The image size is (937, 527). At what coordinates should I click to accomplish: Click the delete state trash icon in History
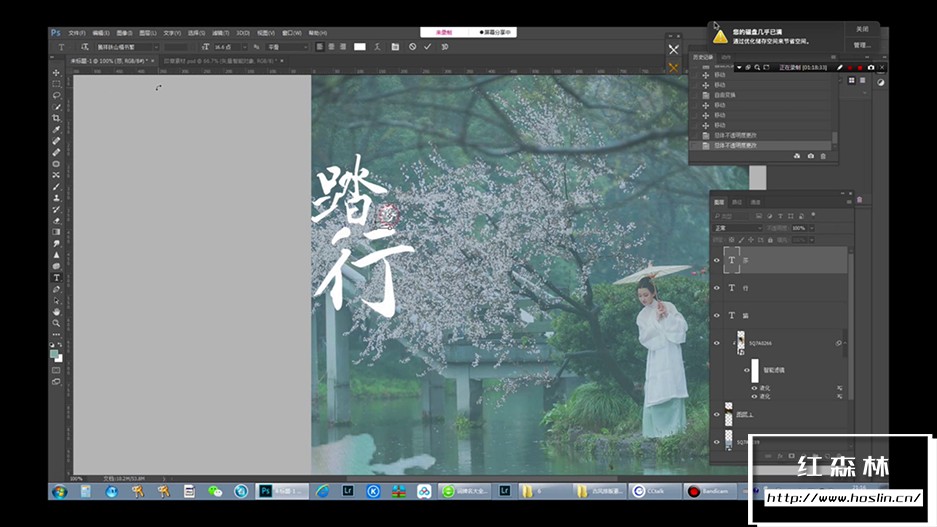(823, 156)
